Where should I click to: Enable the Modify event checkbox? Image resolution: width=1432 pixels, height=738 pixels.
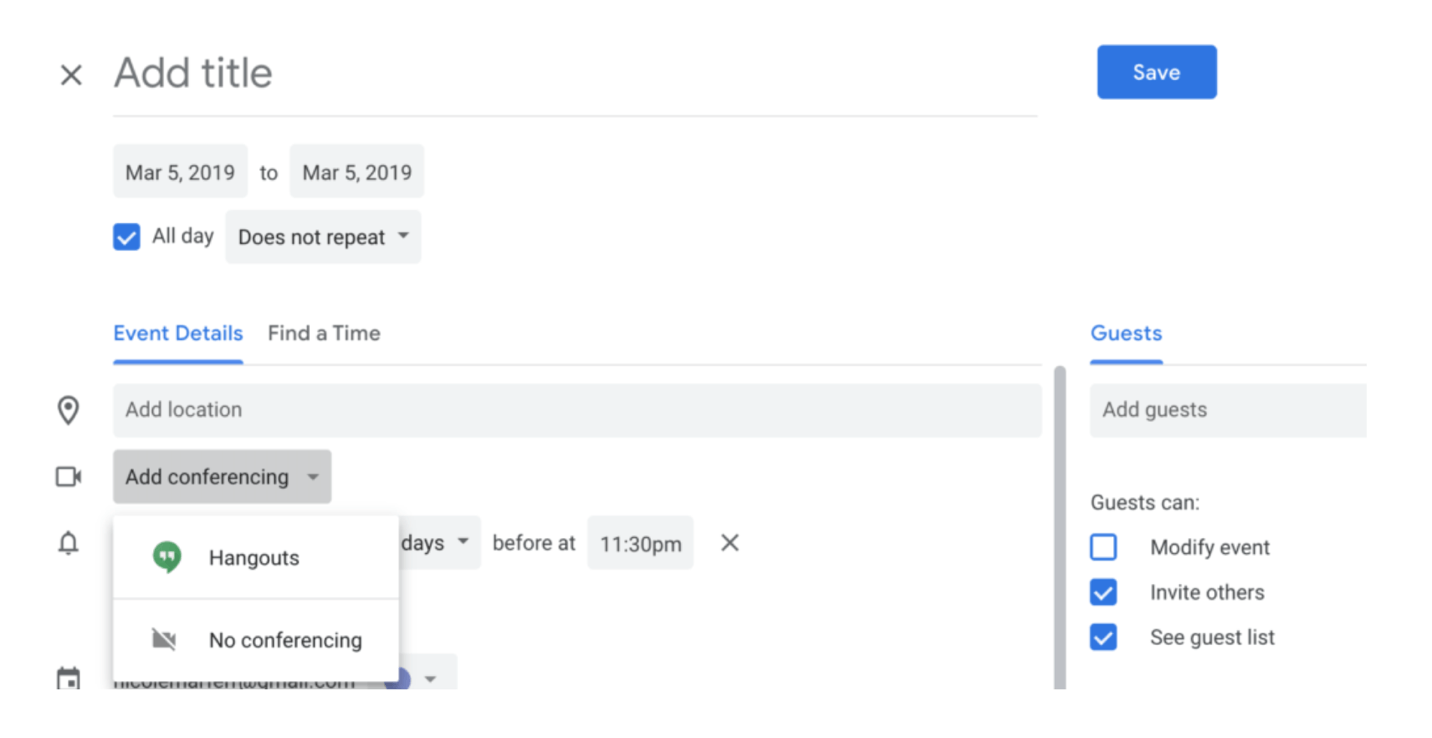pos(1103,547)
